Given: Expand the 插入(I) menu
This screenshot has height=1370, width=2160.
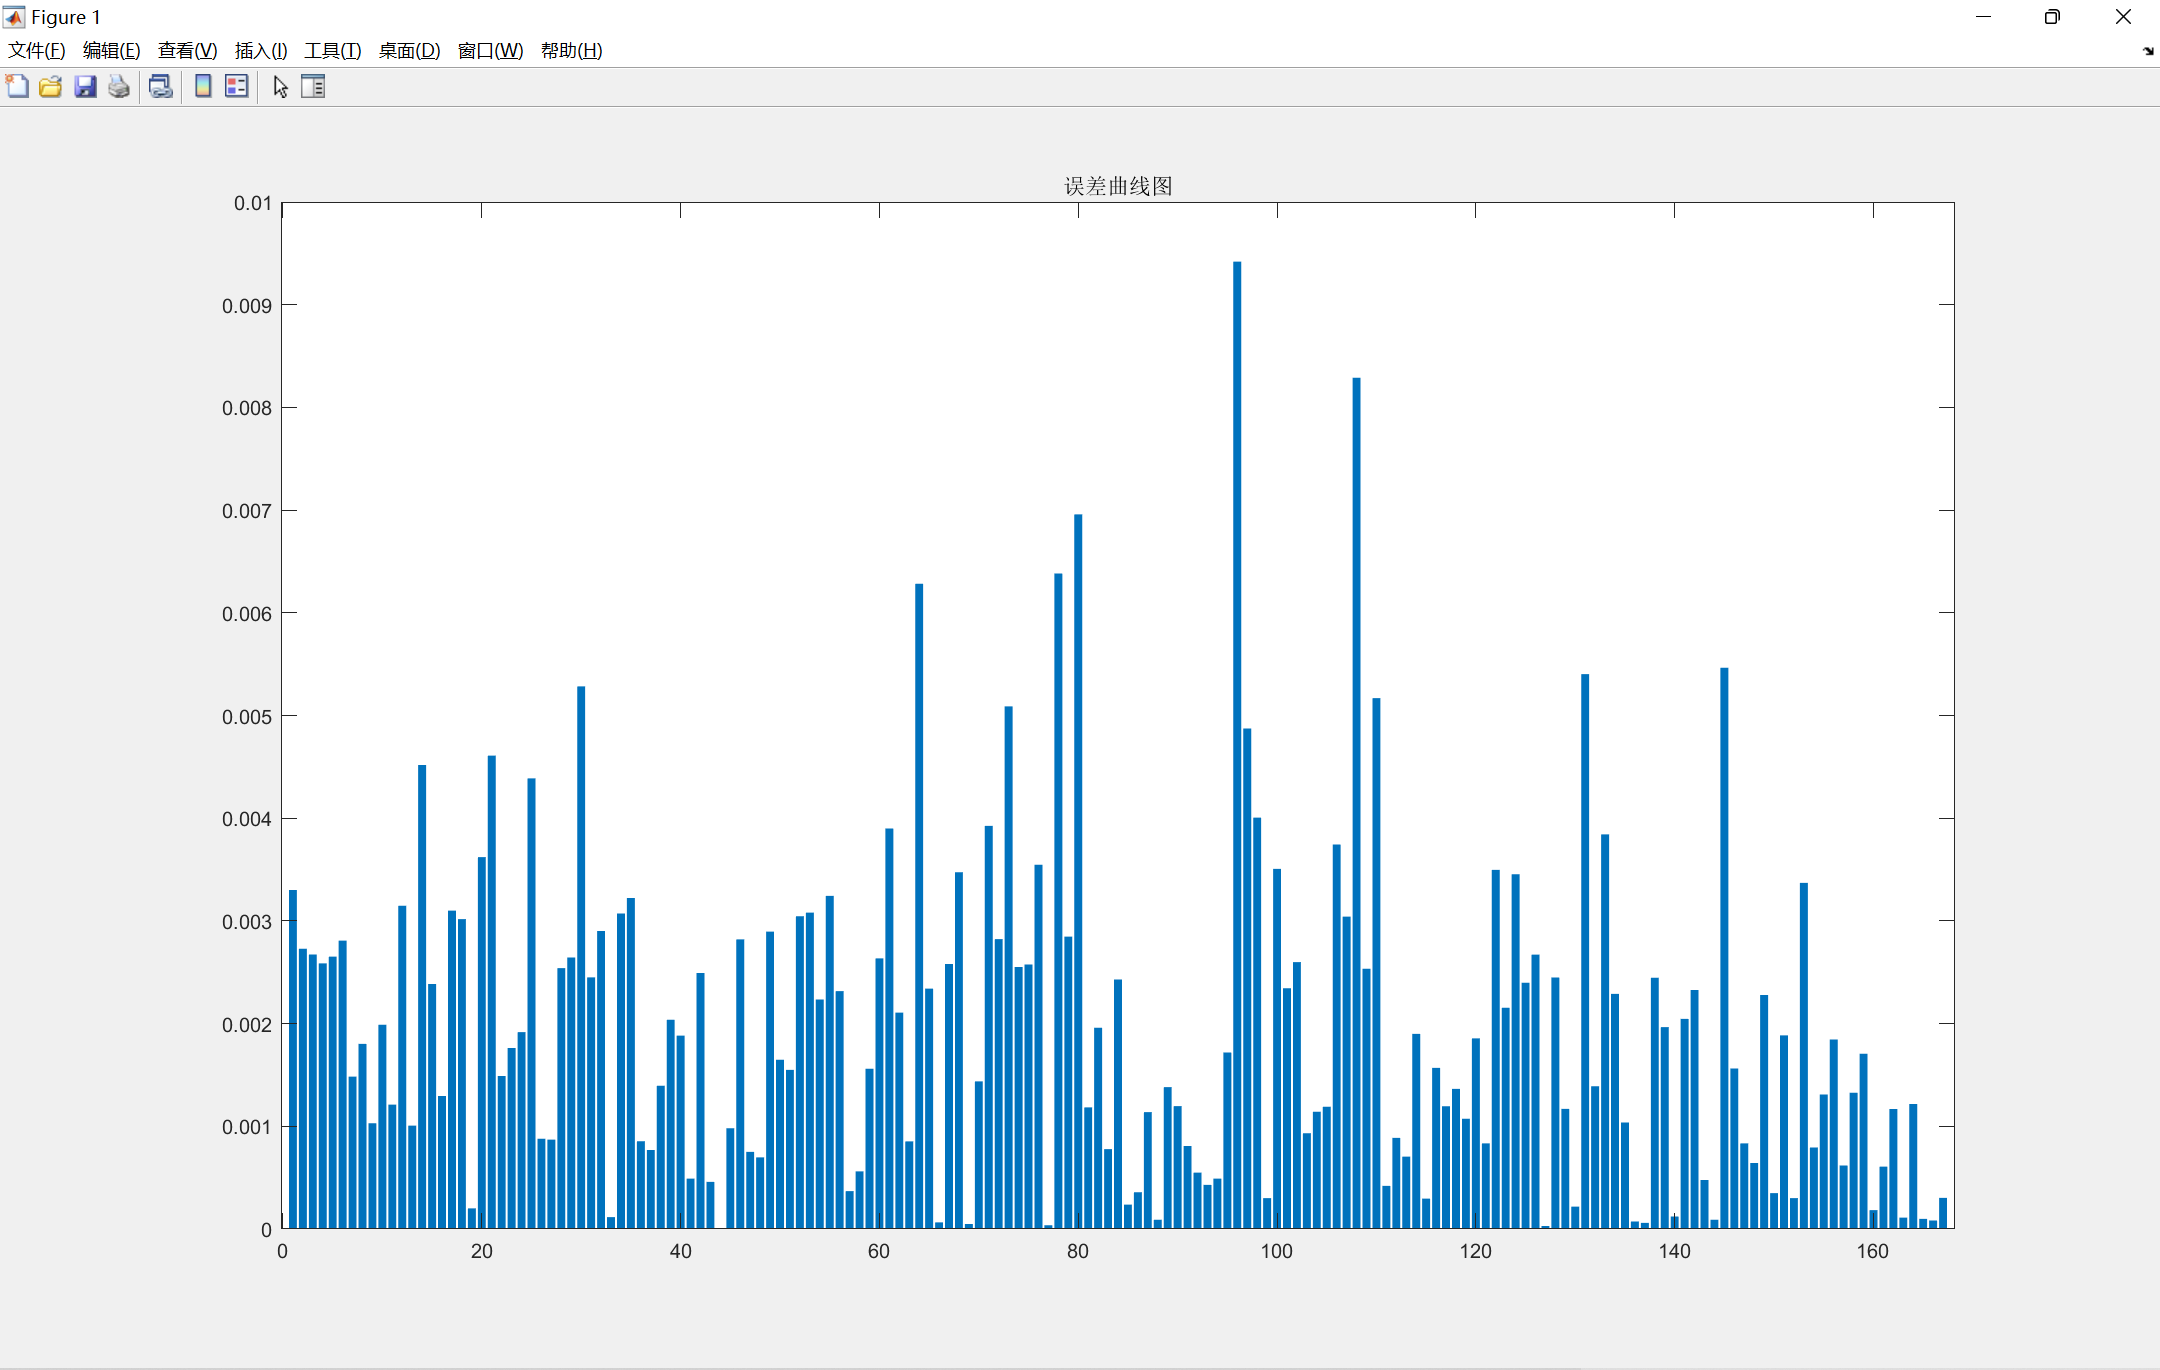Looking at the screenshot, I should point(261,51).
